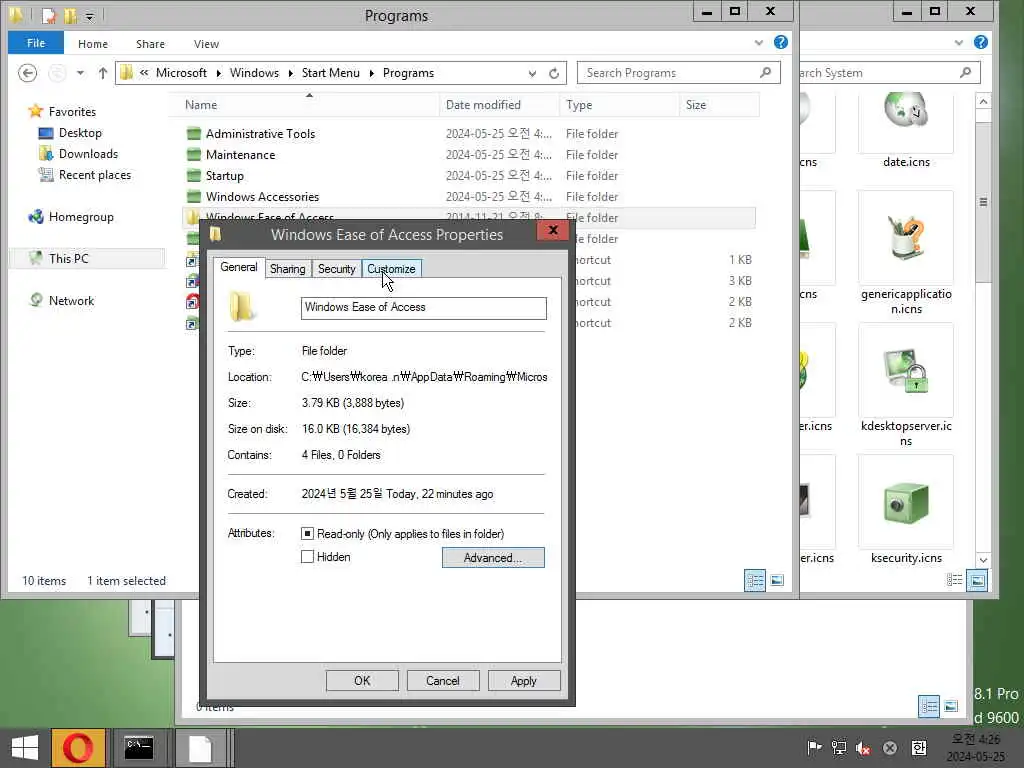This screenshot has height=768, width=1024.
Task: Open the Properties quick access toolbar icon
Action: (50, 15)
